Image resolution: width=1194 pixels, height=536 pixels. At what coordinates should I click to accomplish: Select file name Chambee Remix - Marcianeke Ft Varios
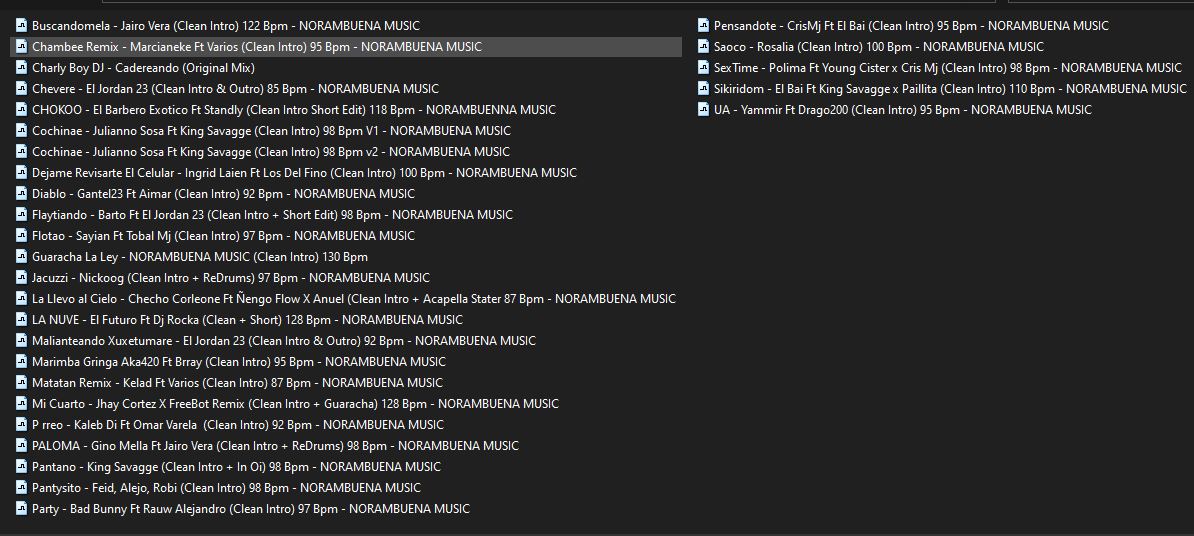257,47
